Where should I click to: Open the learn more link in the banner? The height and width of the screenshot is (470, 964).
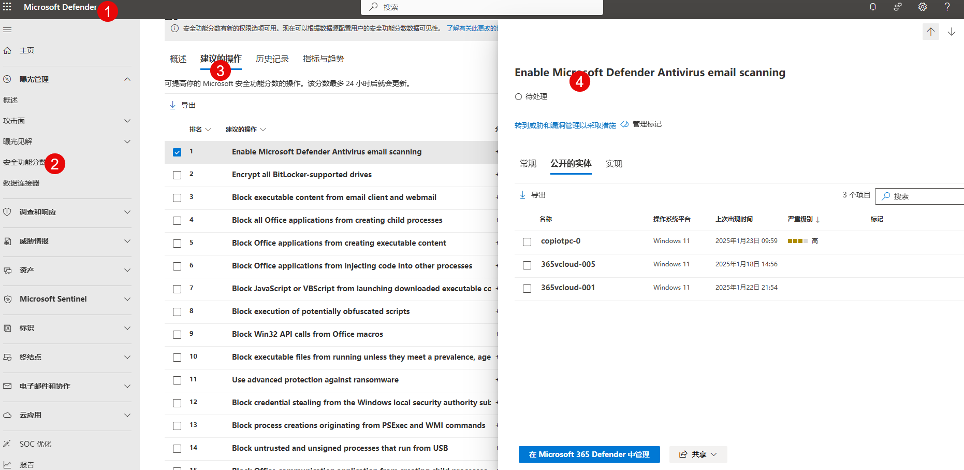tap(471, 28)
